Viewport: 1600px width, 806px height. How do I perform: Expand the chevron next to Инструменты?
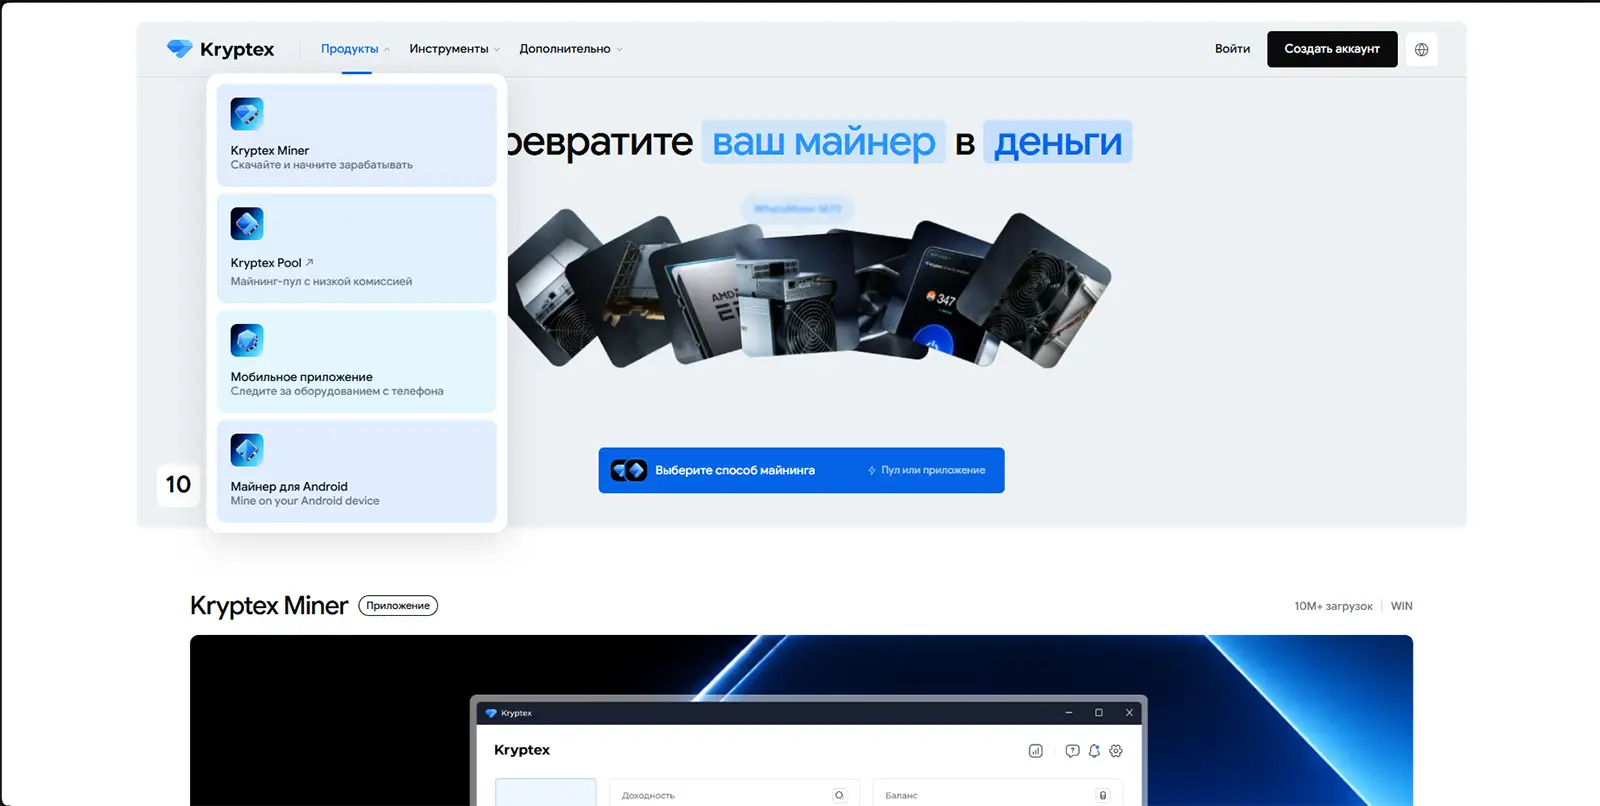(497, 49)
